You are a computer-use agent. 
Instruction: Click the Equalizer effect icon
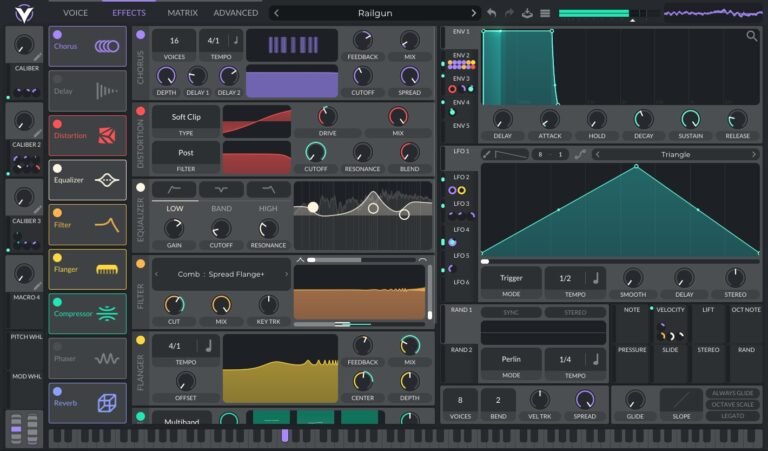click(107, 180)
